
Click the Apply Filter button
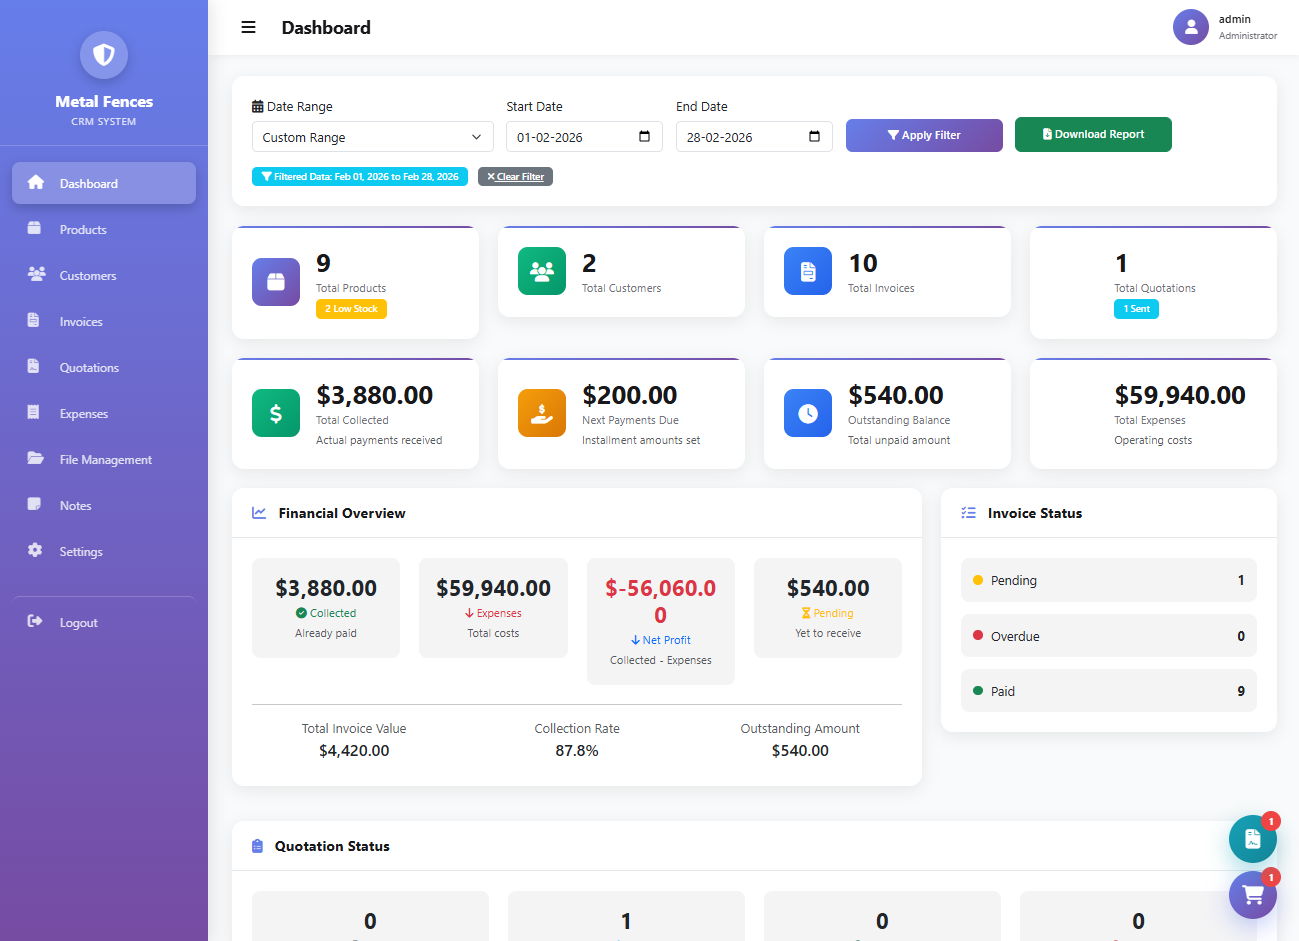[x=924, y=134]
